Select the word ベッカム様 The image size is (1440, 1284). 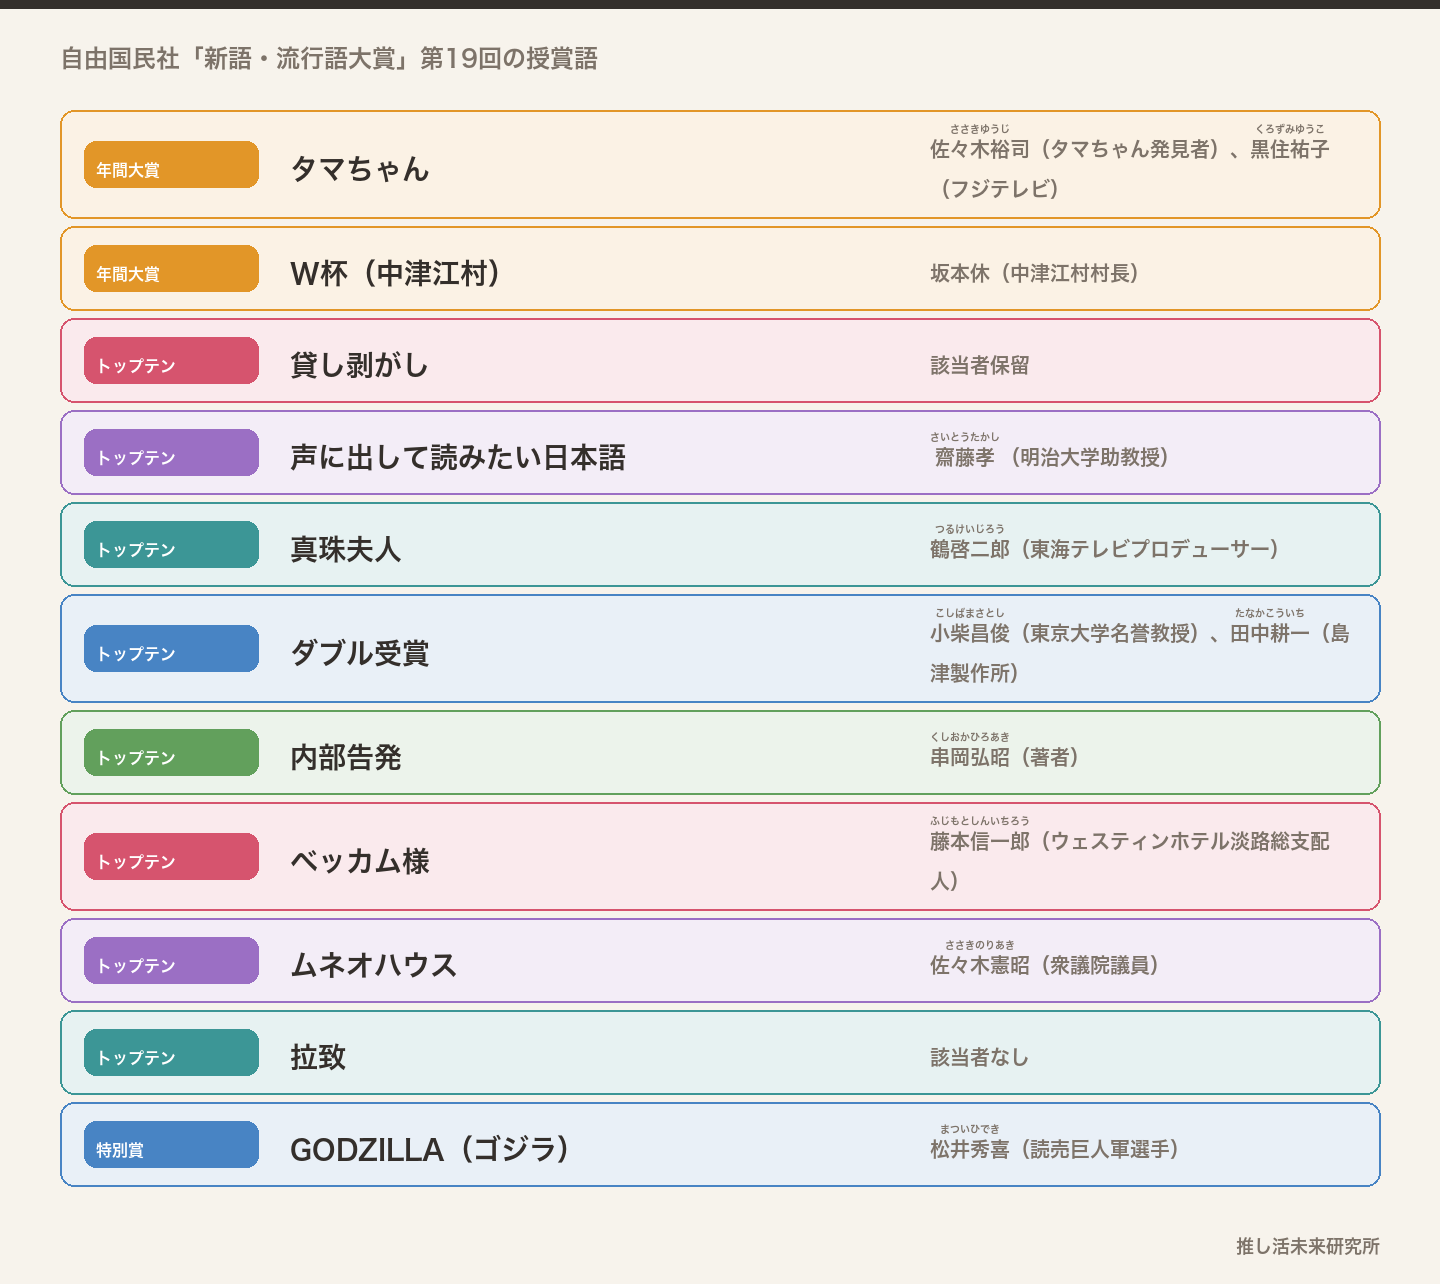360,861
